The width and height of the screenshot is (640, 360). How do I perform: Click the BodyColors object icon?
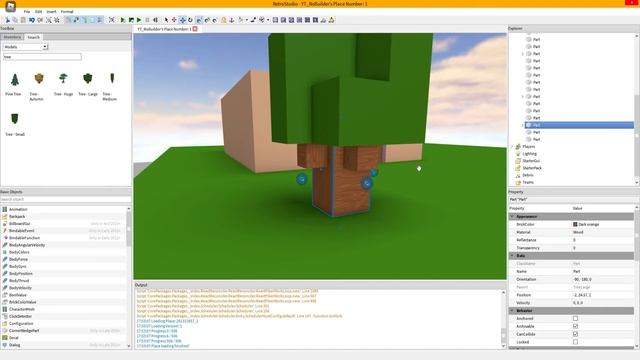pyautogui.click(x=5, y=252)
